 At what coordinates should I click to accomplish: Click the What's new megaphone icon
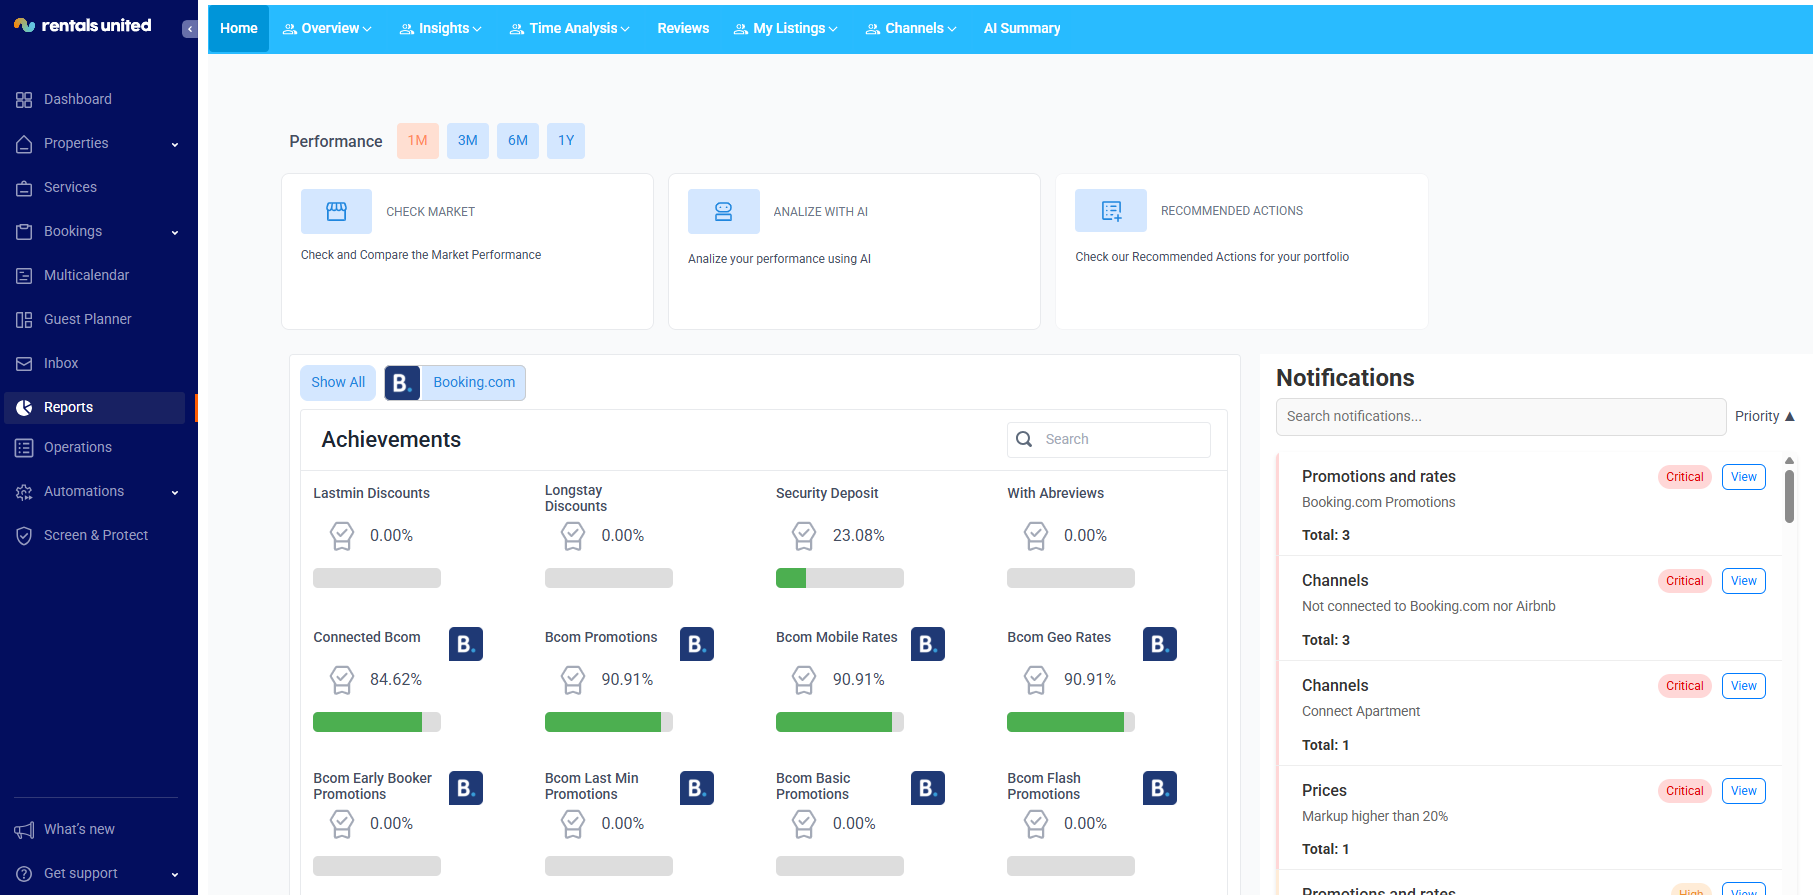(24, 830)
